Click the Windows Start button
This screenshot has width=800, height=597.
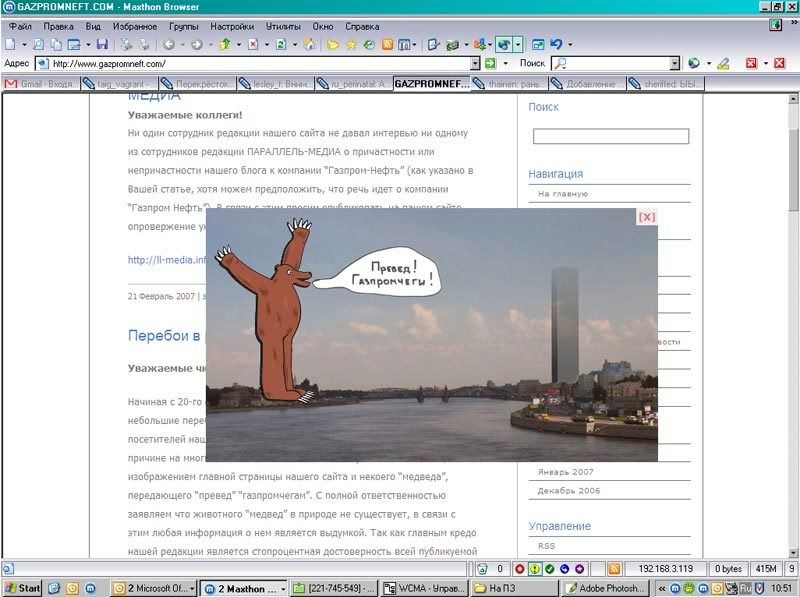(x=23, y=588)
